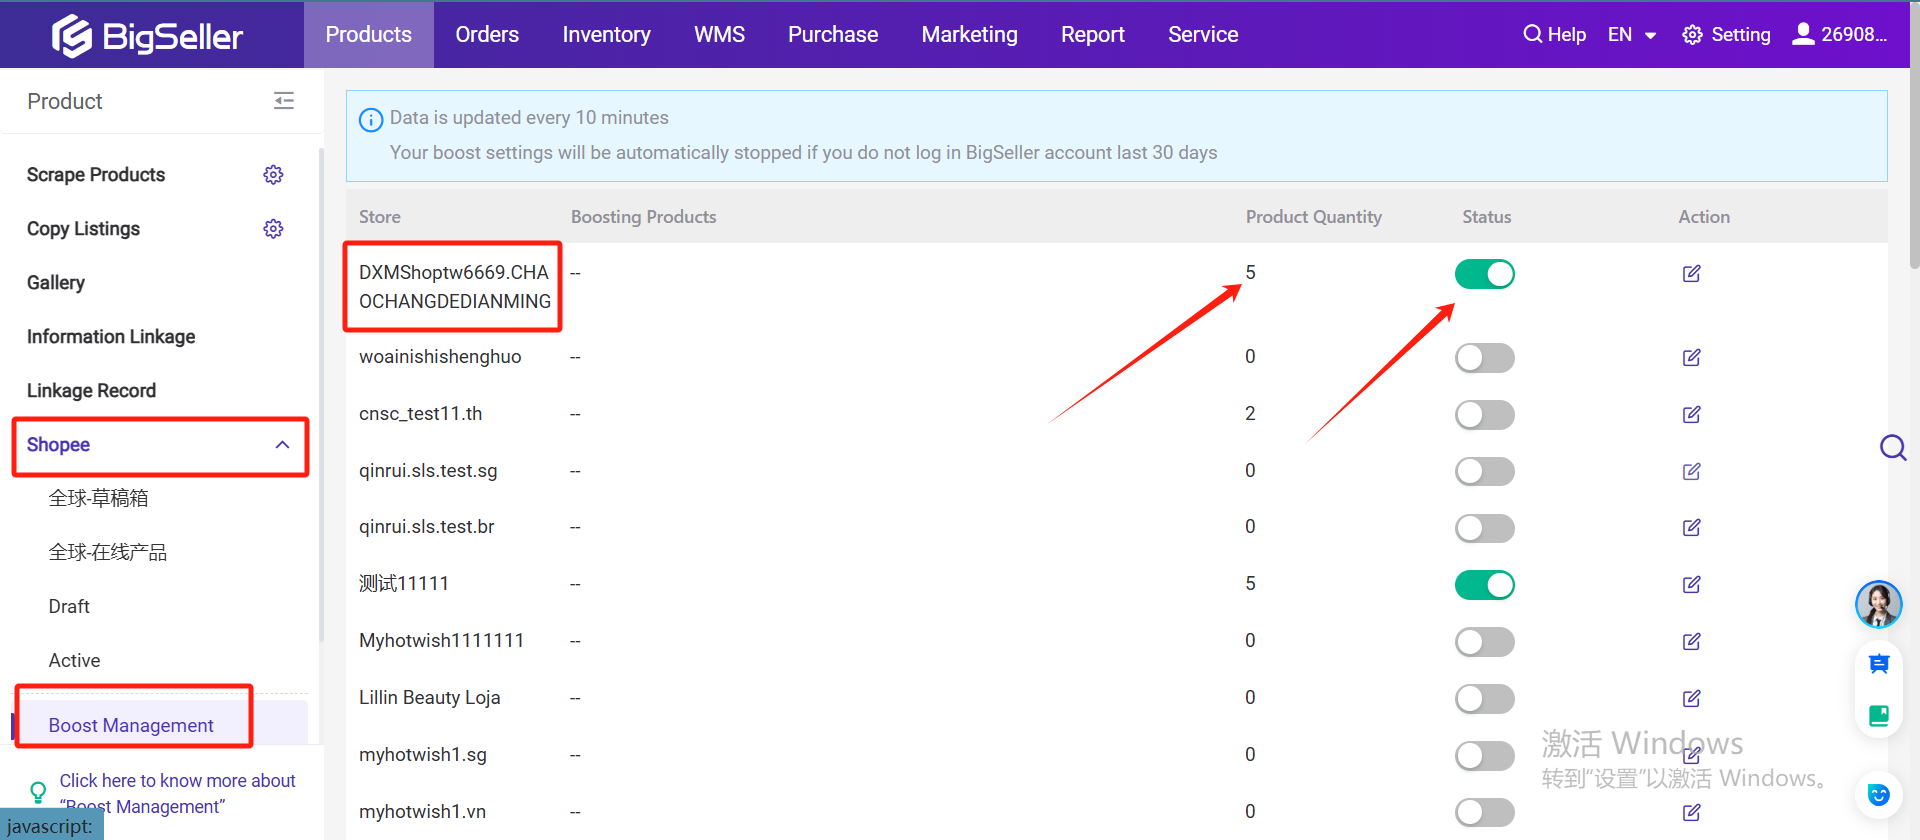Collapse the Product sidebar menu icon
Image resolution: width=1920 pixels, height=840 pixels.
(284, 101)
